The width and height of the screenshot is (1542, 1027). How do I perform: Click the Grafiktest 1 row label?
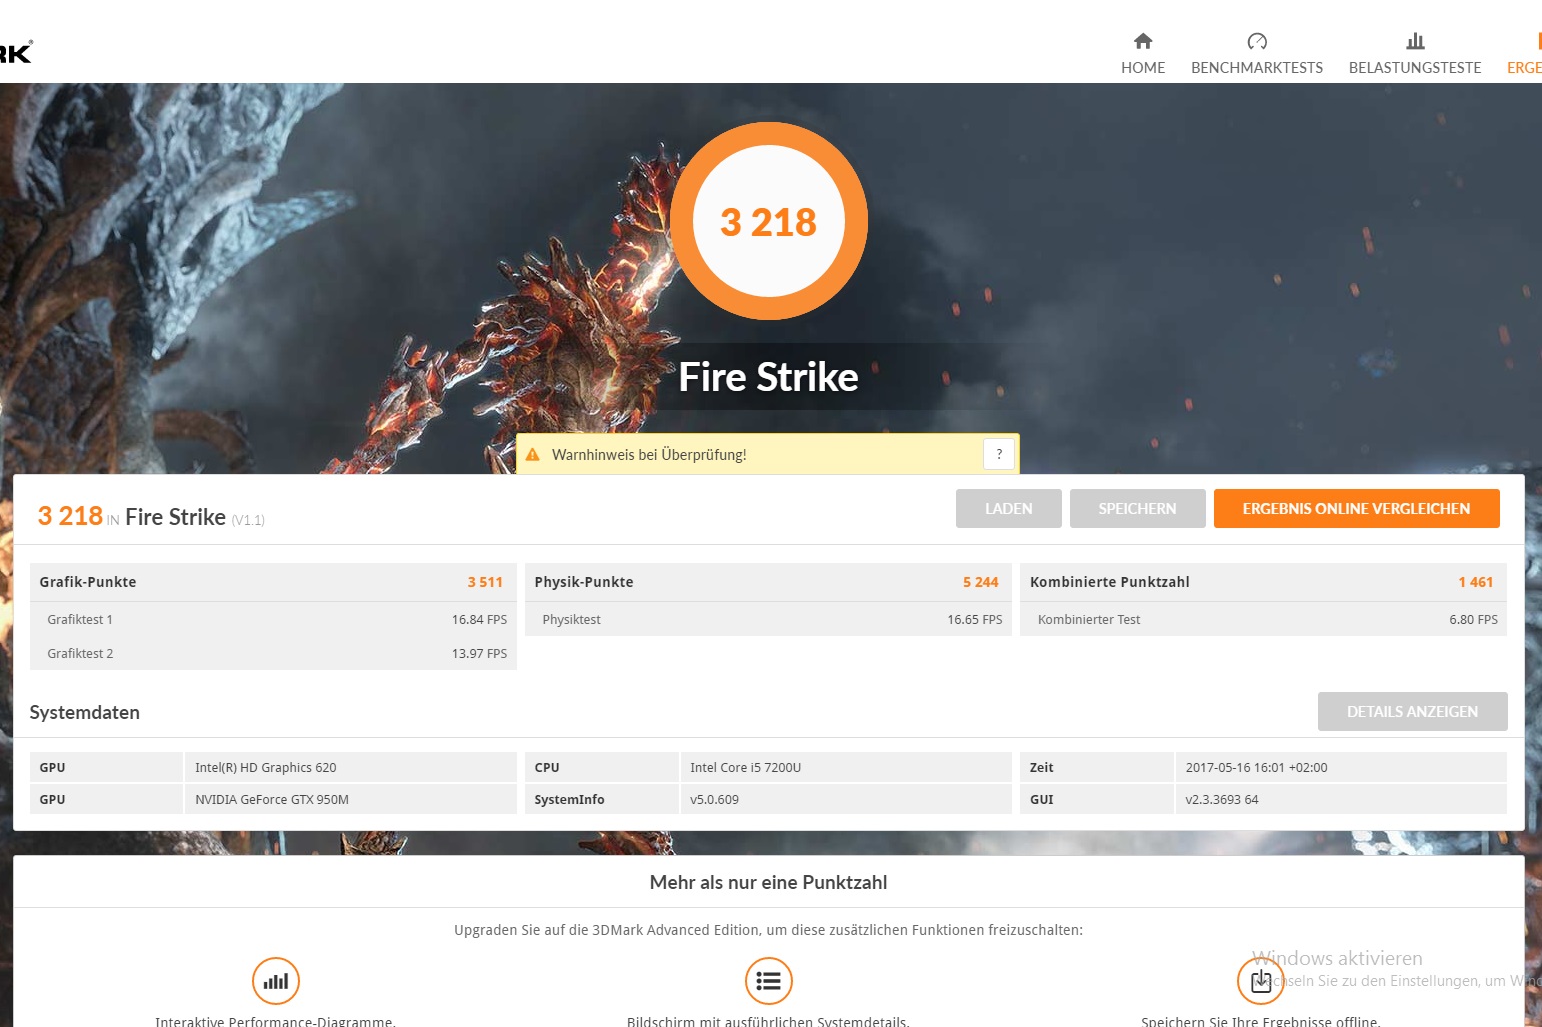pos(80,620)
